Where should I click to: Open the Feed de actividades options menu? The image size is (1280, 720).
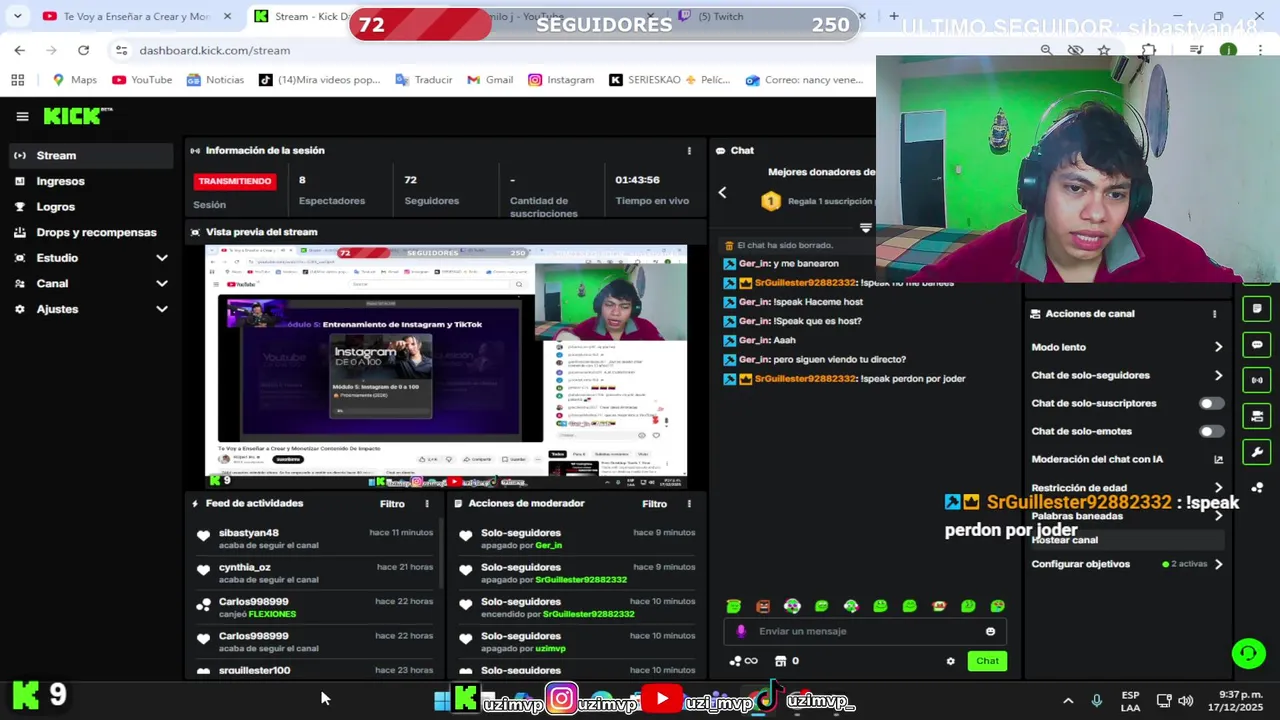pos(427,504)
